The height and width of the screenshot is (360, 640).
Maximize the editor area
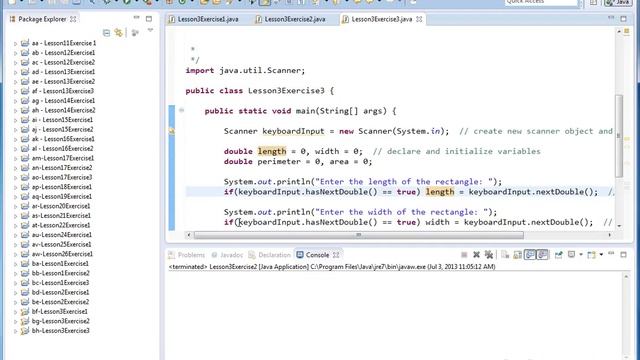(623, 19)
